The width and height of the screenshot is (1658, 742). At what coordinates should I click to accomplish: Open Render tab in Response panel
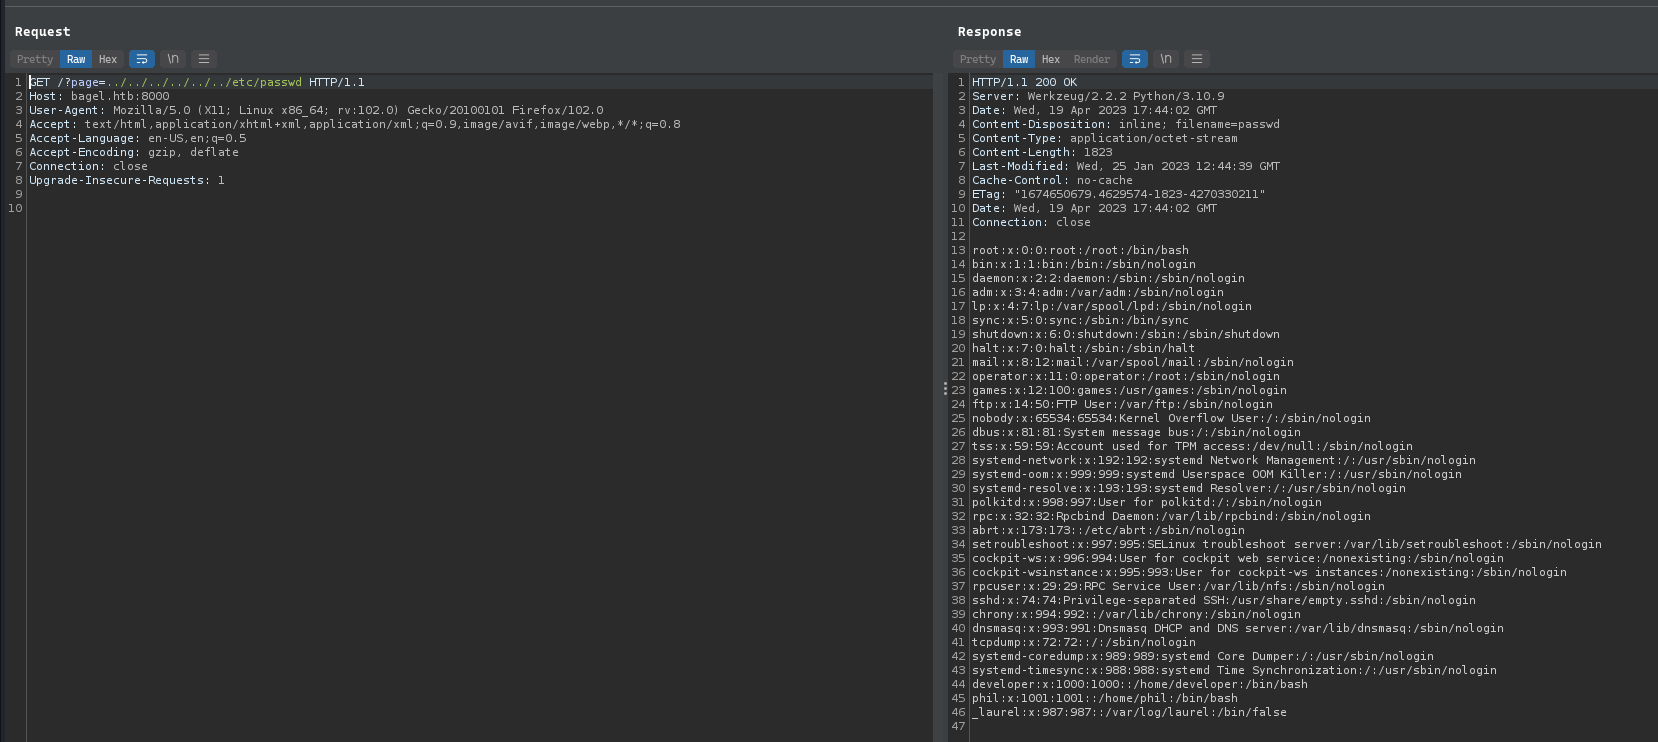click(x=1092, y=59)
